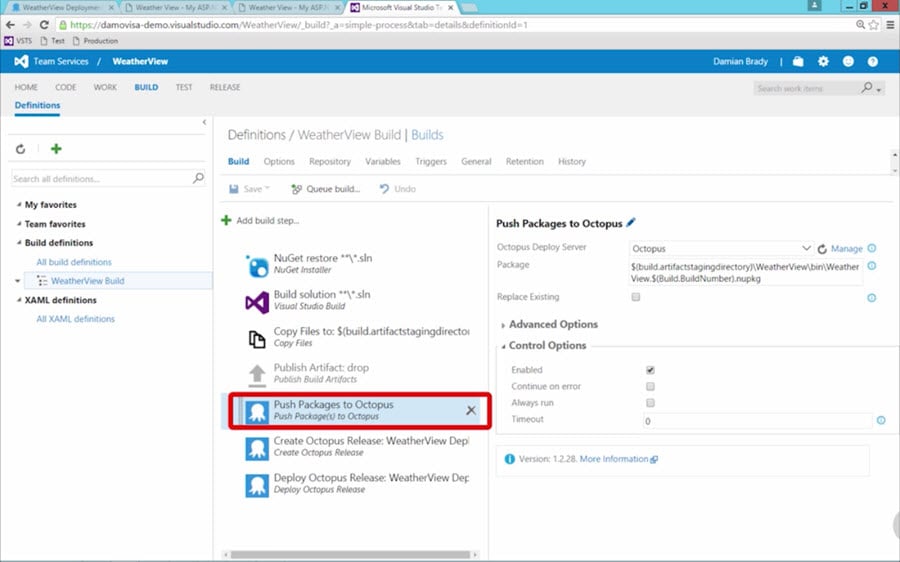Open the More Information link

pyautogui.click(x=618, y=459)
